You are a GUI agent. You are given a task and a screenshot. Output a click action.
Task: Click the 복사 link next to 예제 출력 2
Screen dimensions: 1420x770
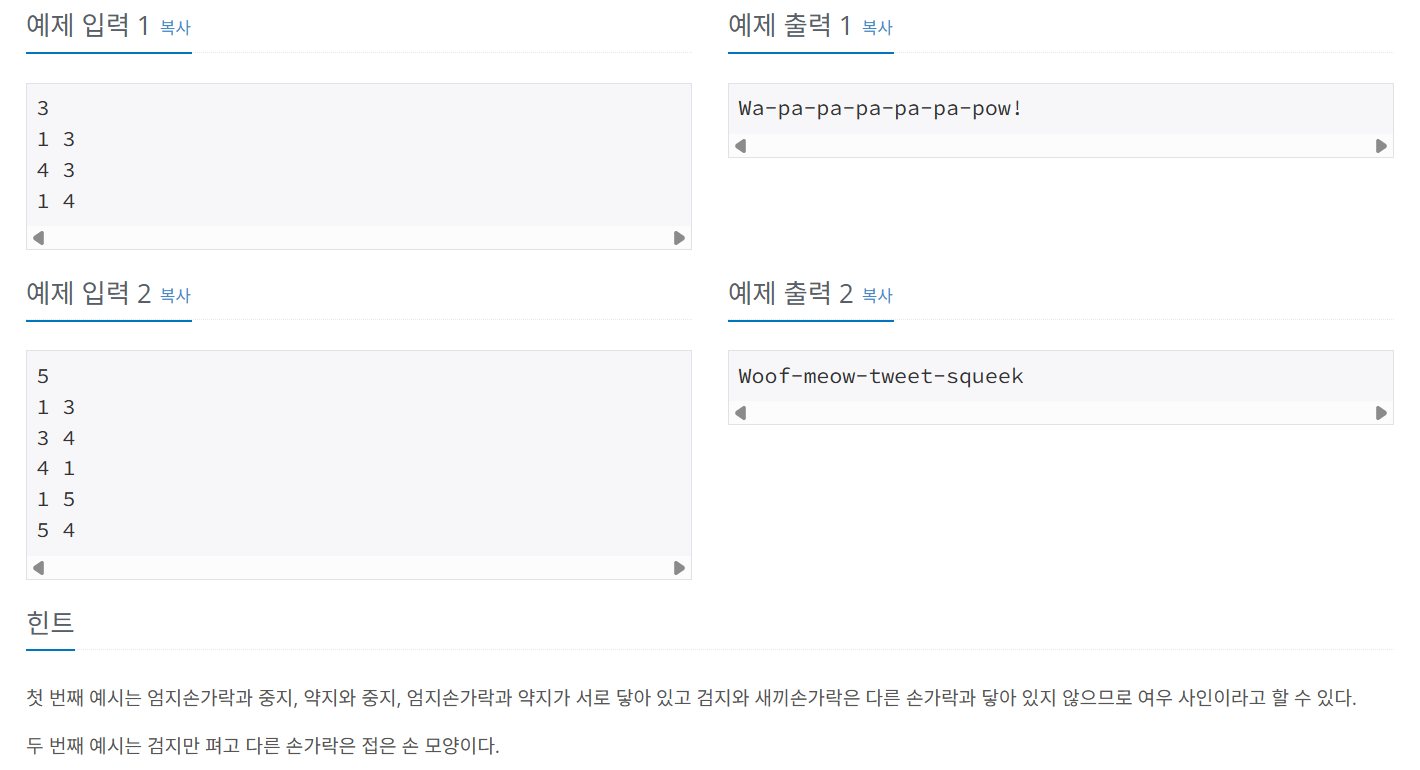877,296
